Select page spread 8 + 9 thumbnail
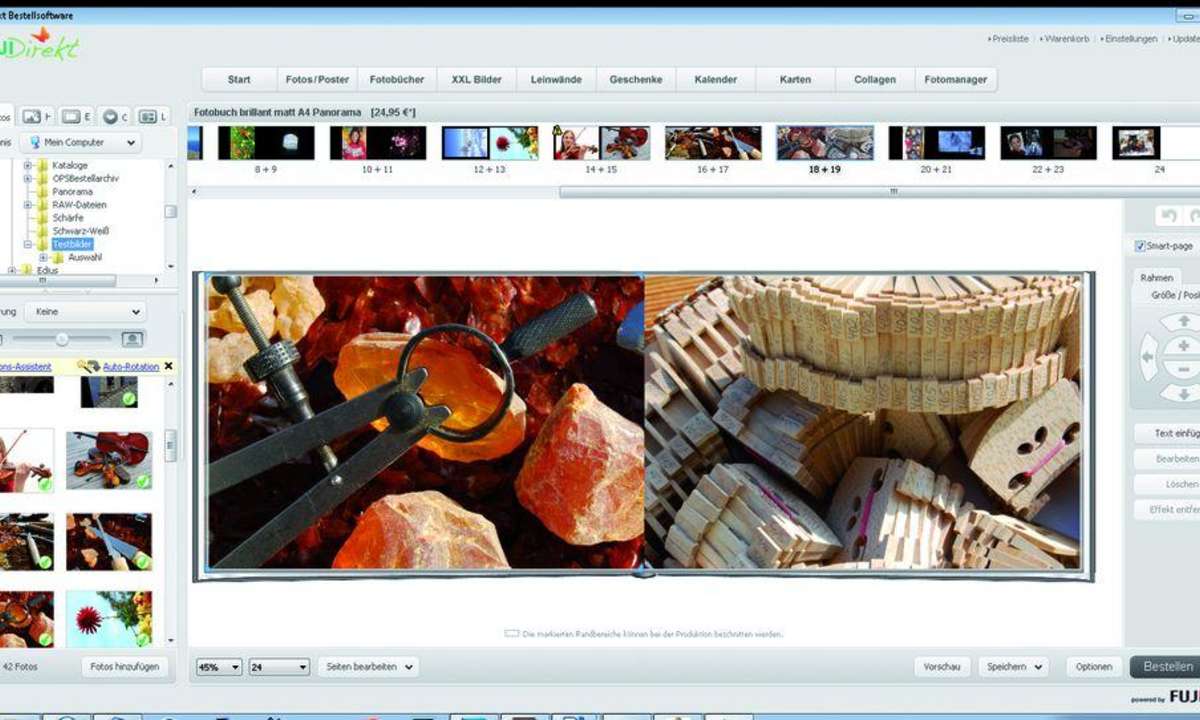 [x=266, y=143]
